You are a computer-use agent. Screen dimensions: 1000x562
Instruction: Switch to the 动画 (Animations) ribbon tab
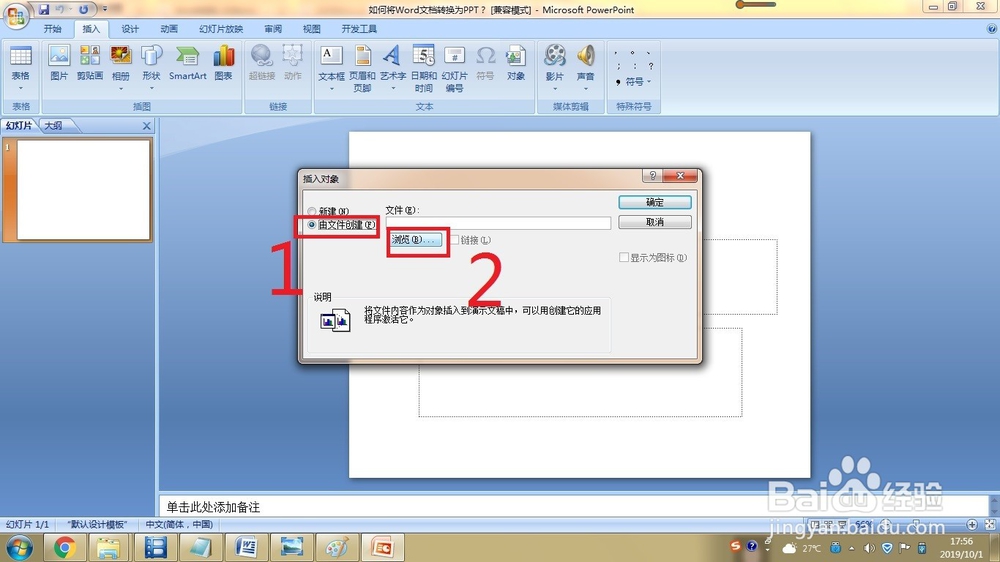pos(169,29)
